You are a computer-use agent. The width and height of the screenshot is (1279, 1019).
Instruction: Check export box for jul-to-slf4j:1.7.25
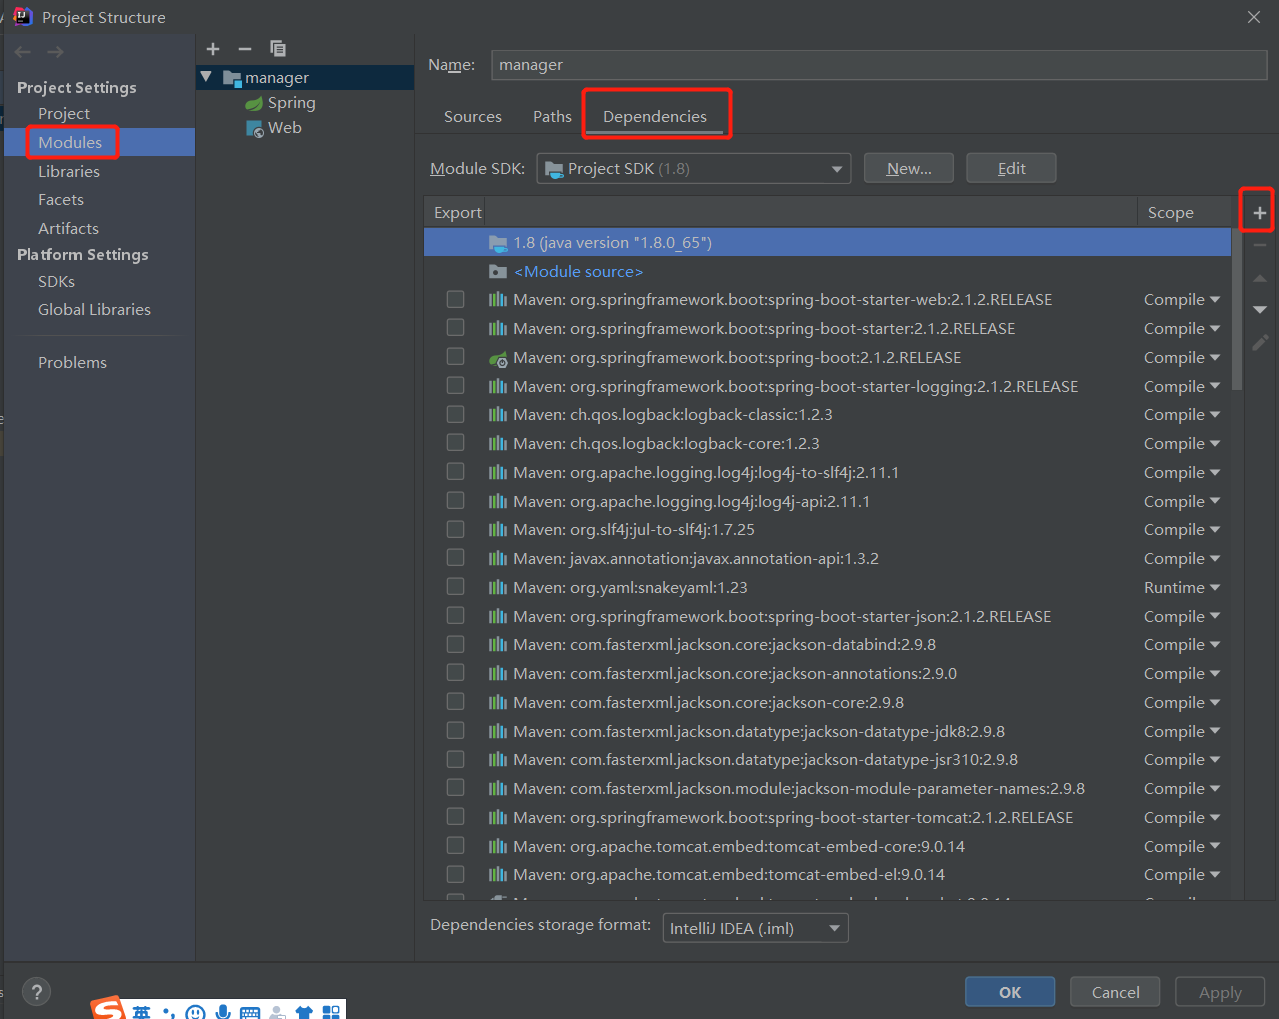[x=455, y=529]
